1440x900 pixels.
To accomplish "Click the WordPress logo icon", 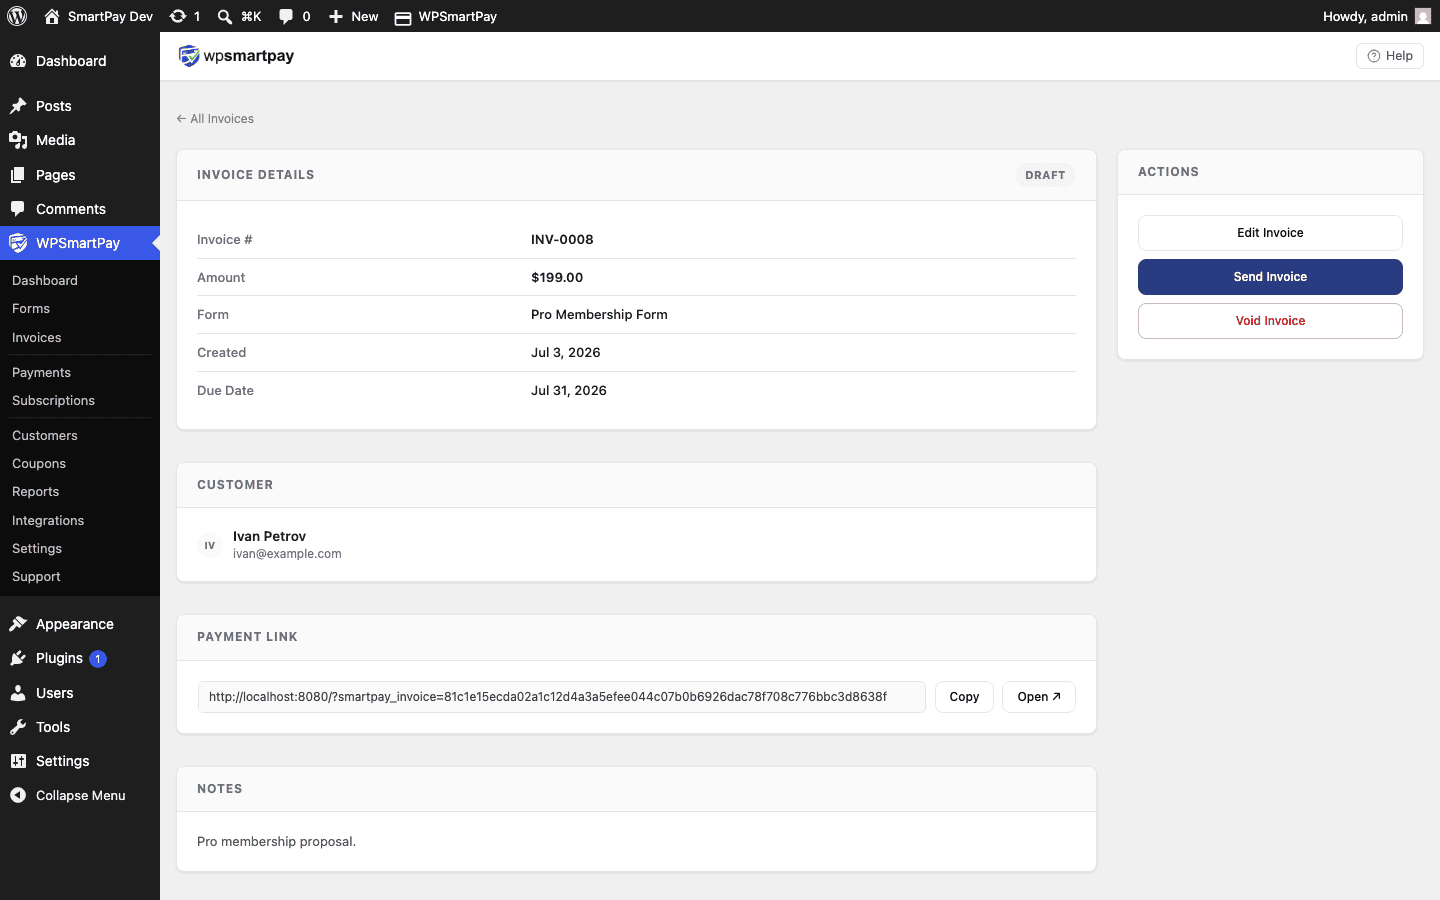I will pyautogui.click(x=17, y=16).
